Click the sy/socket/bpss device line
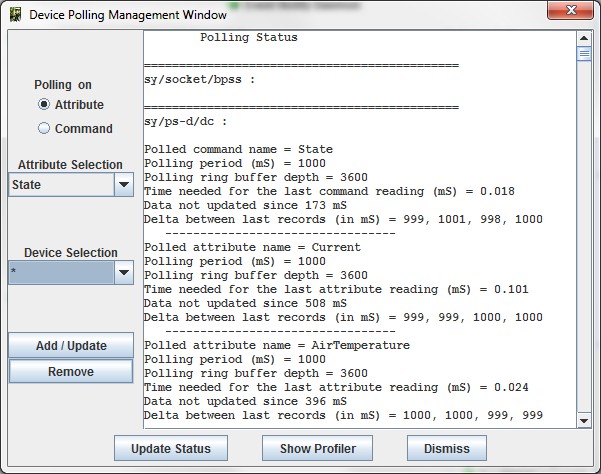 tap(199, 80)
